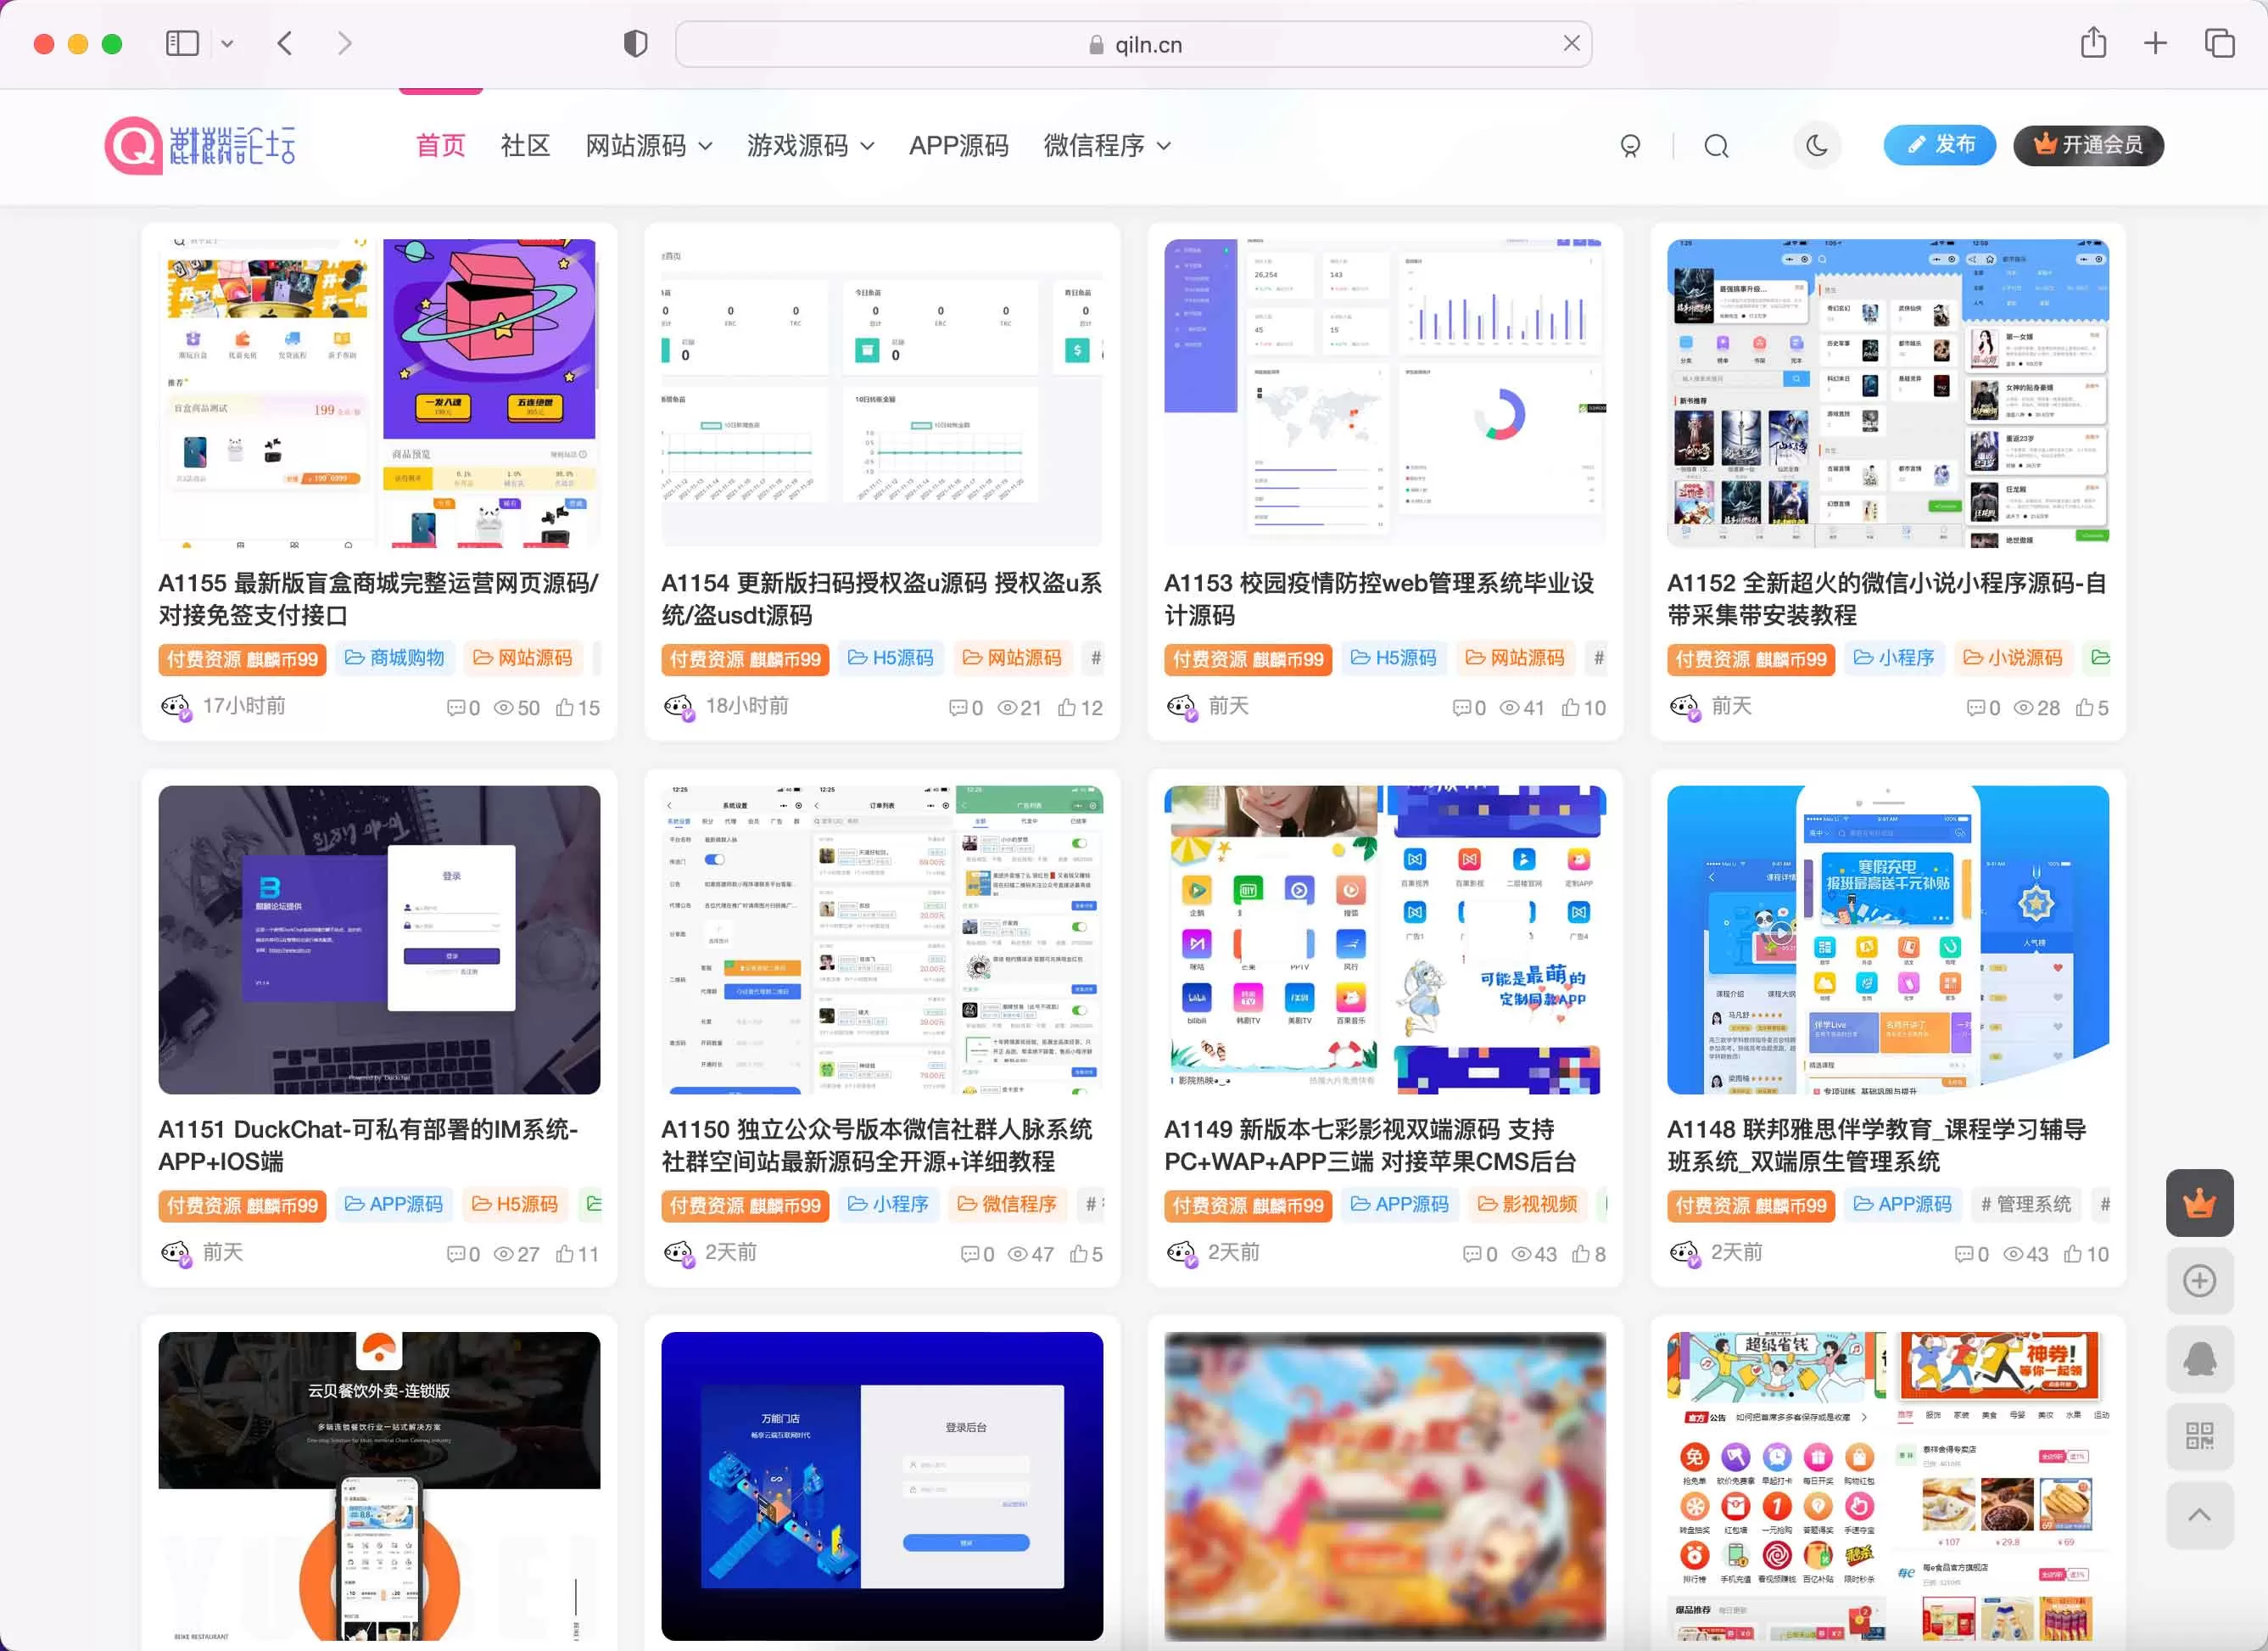Open A1151 DuckChat post title
Screen dimensions: 2268x1651
pyautogui.click(x=368, y=1145)
